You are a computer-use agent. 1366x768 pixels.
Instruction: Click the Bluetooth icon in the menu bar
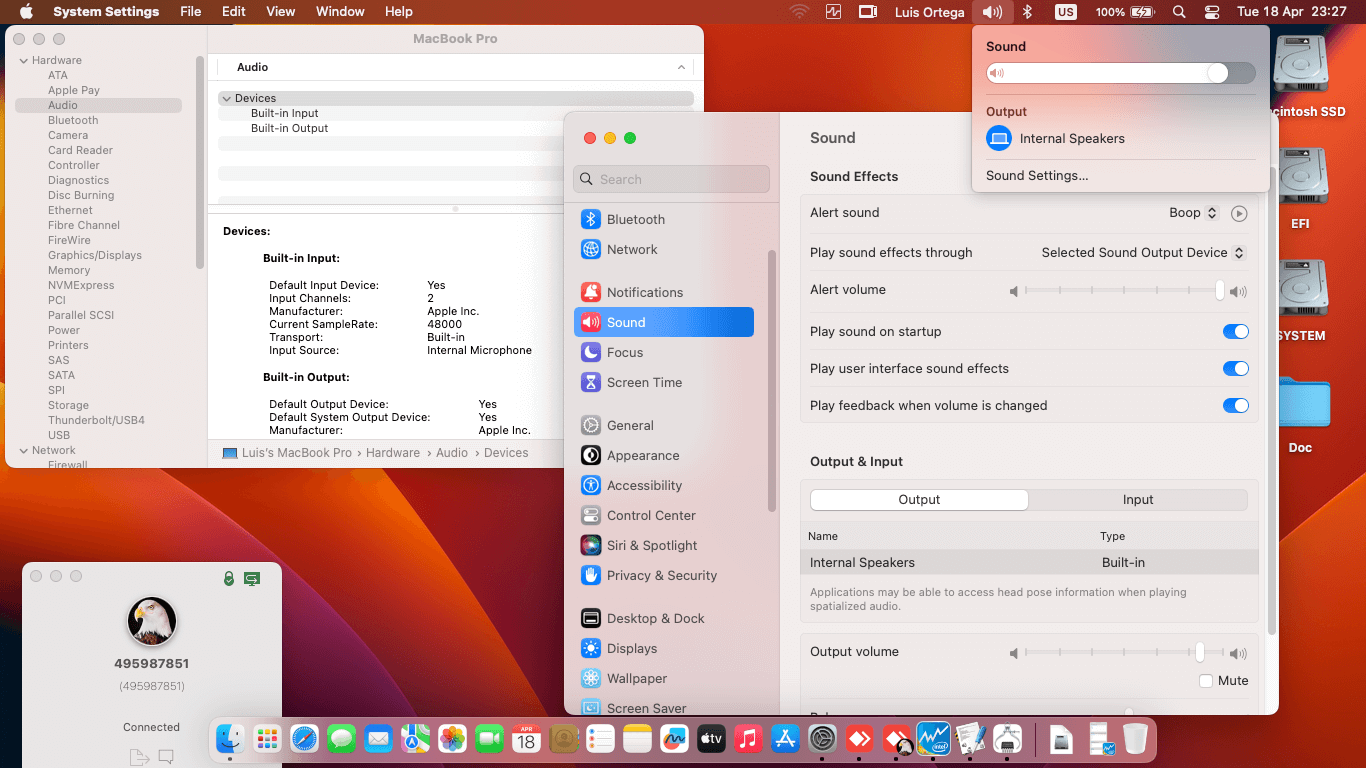tap(1027, 12)
